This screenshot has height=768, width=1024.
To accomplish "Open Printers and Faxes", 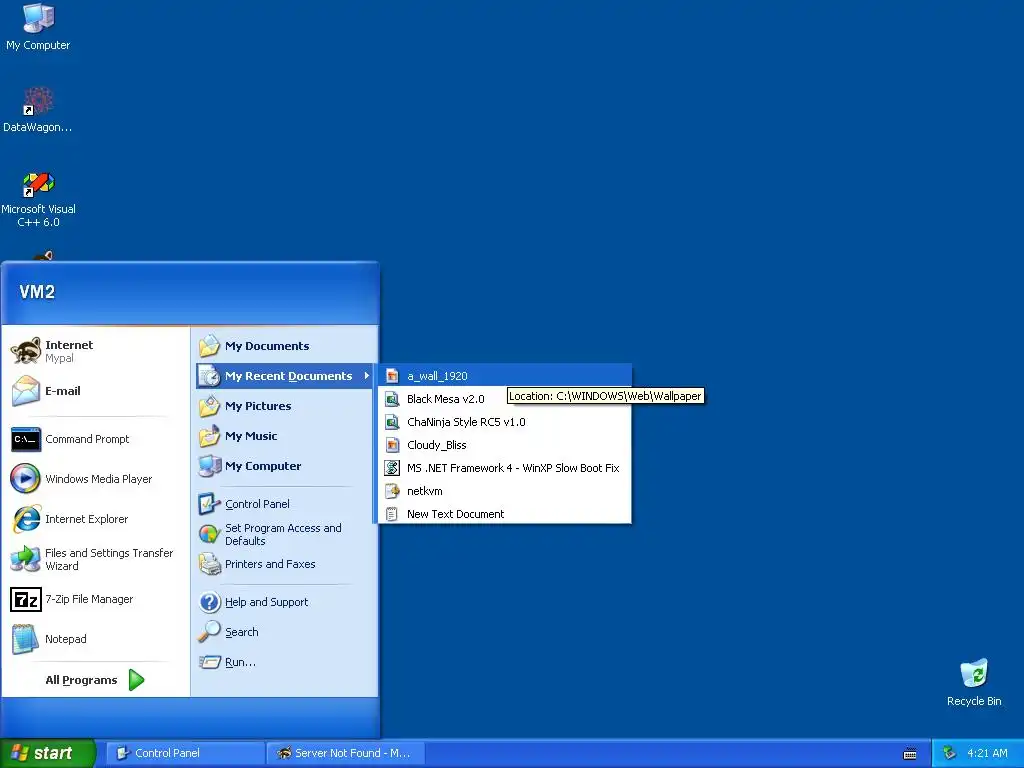I will [x=284, y=564].
